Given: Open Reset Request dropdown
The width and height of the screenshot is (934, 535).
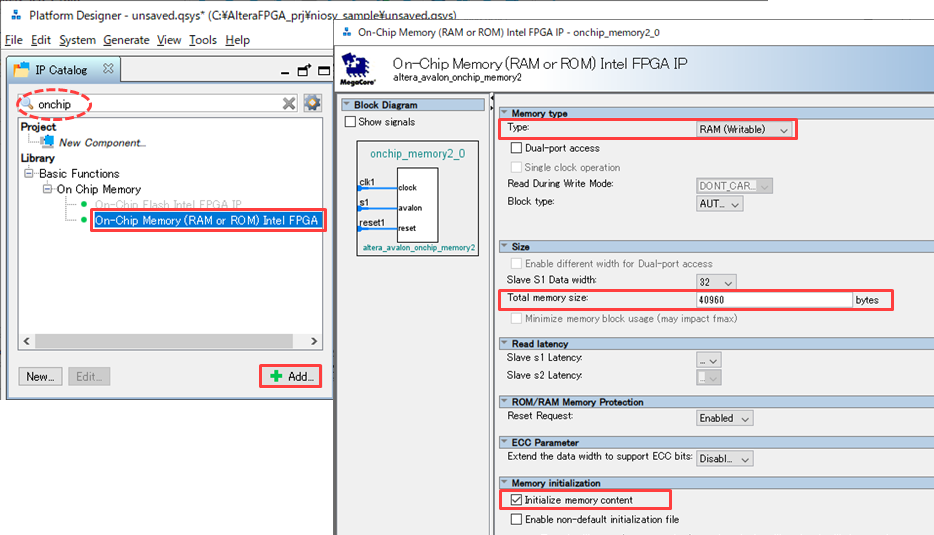Looking at the screenshot, I should [724, 418].
